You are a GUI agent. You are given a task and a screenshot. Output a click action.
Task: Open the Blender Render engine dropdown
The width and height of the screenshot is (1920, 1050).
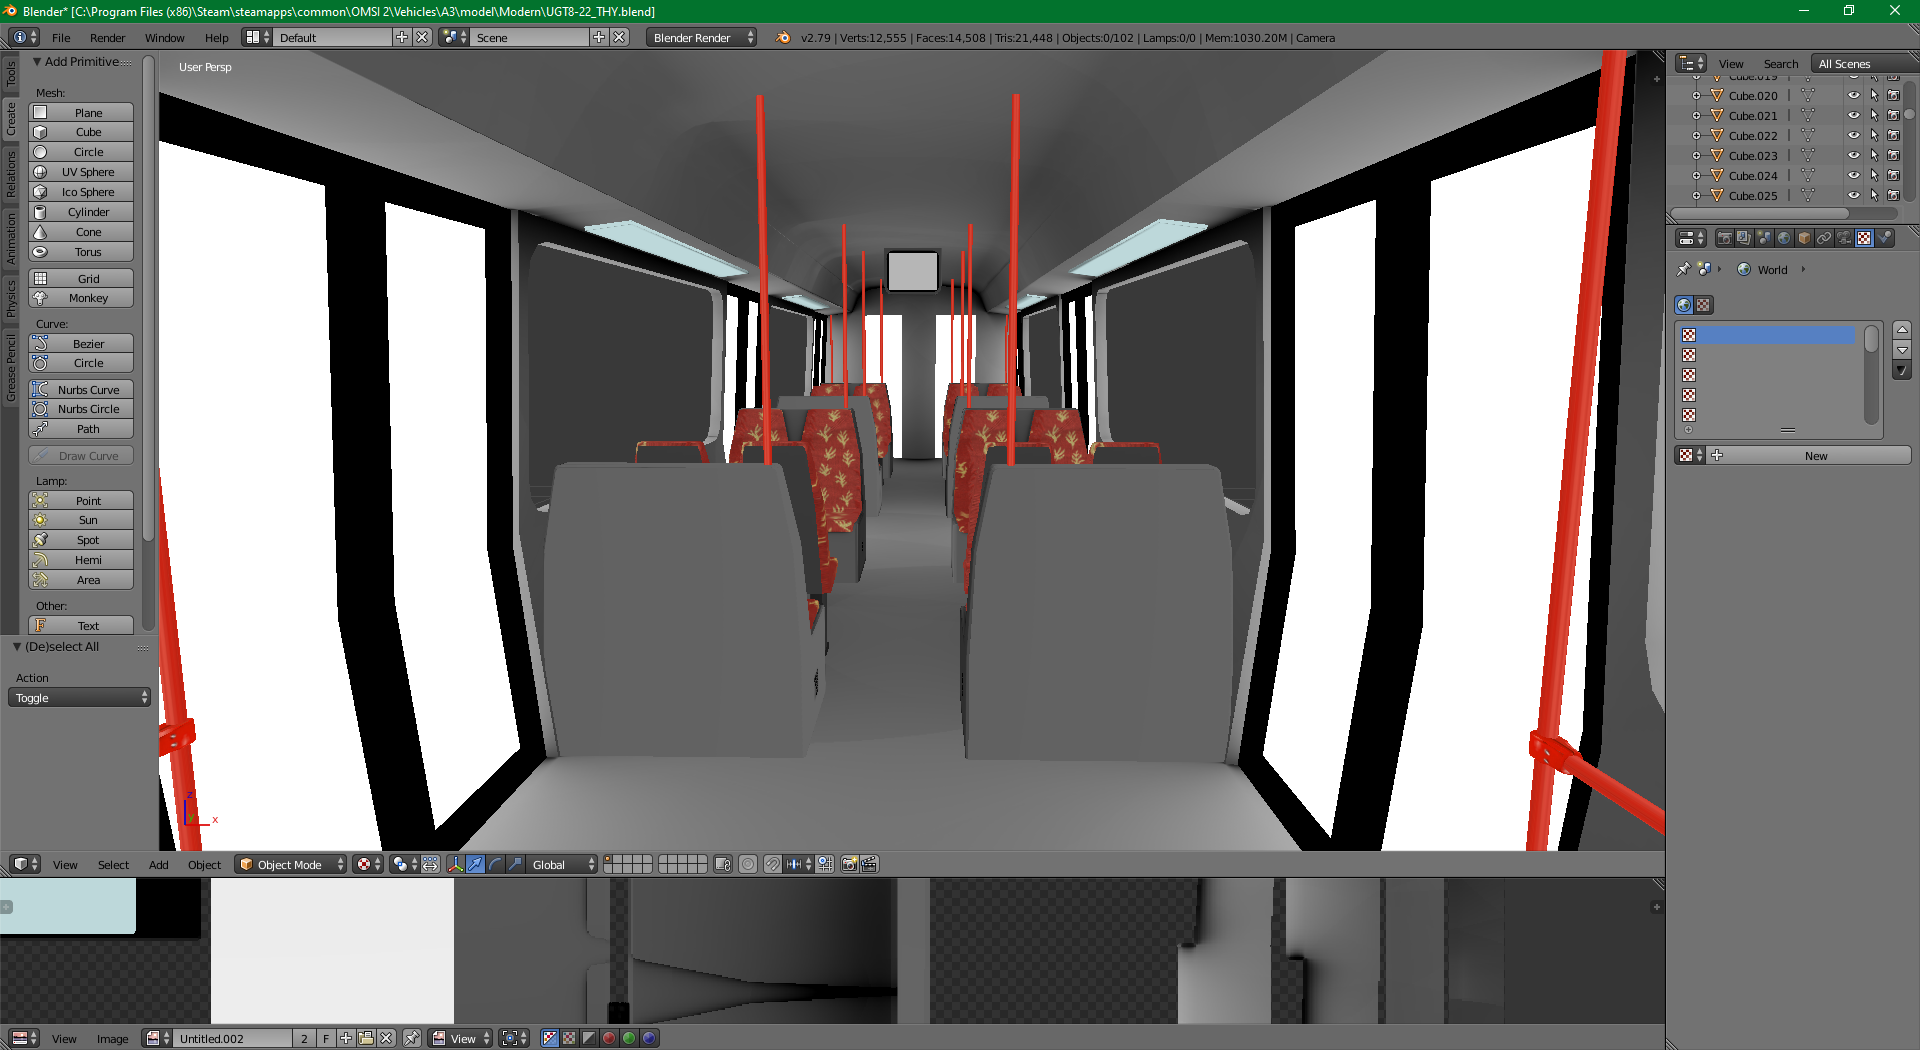click(702, 38)
